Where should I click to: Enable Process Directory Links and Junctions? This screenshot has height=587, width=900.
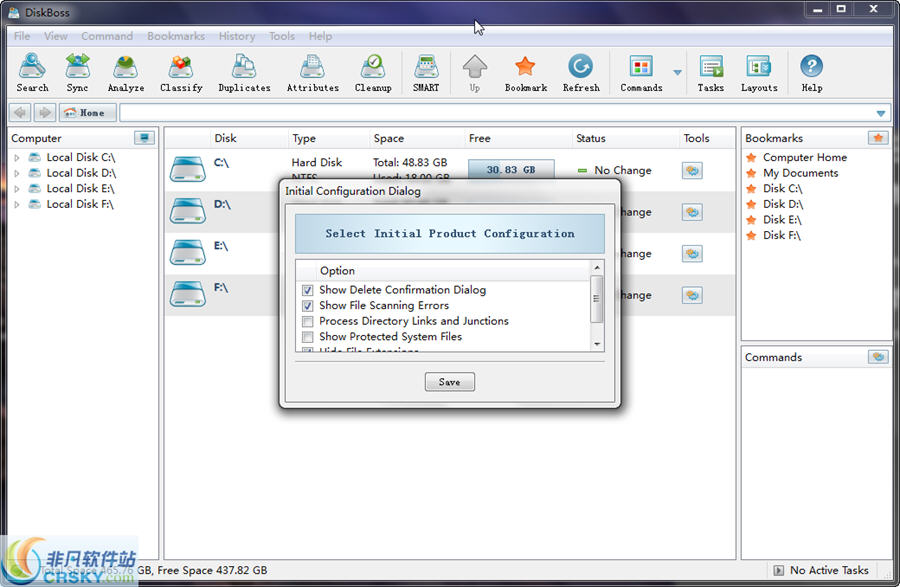(308, 322)
